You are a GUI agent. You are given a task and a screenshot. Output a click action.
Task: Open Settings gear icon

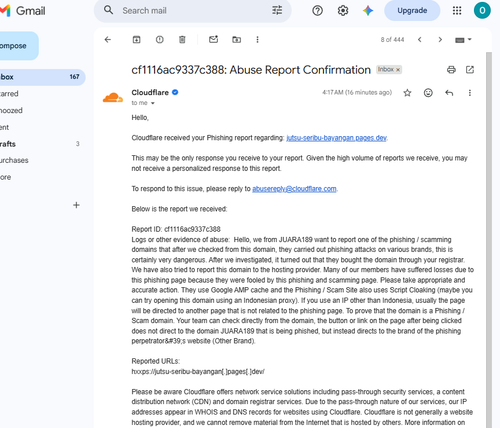point(343,11)
